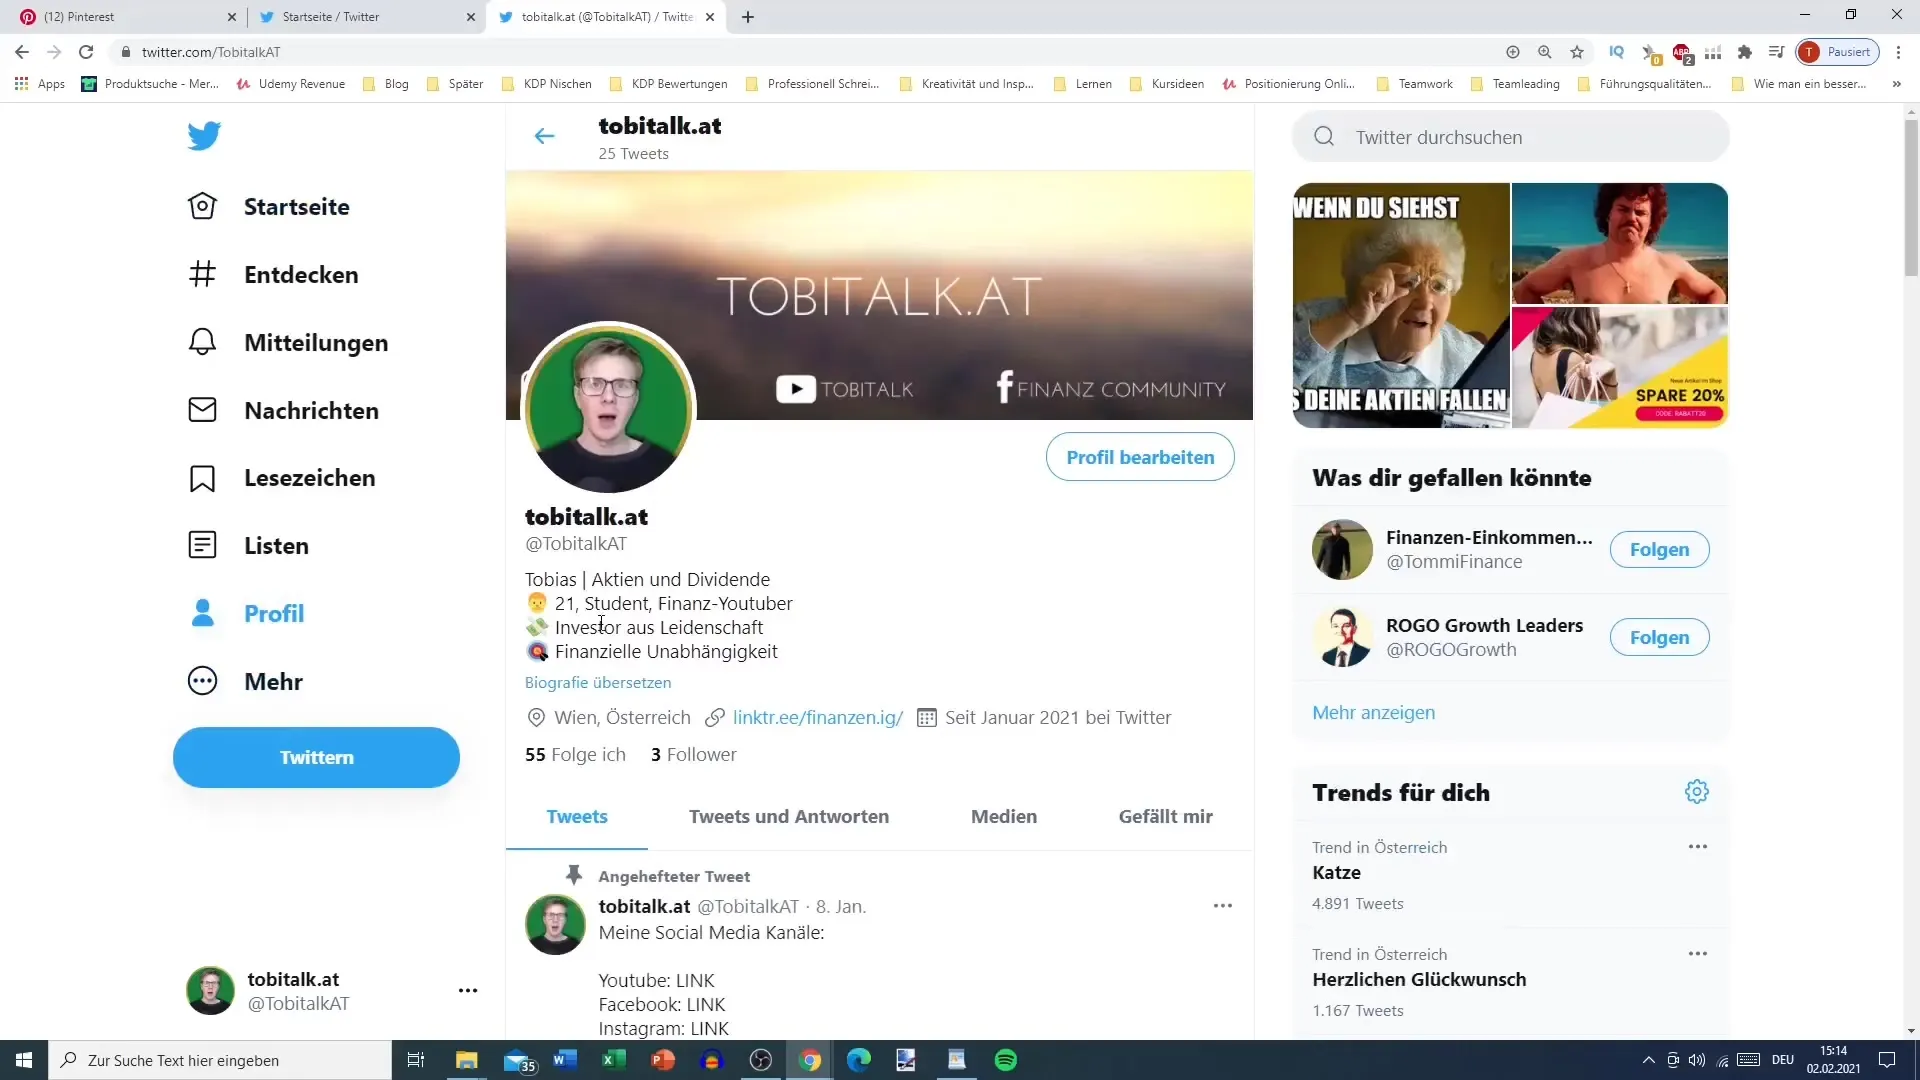Follow ROGO Growth Leaders account

tap(1659, 637)
